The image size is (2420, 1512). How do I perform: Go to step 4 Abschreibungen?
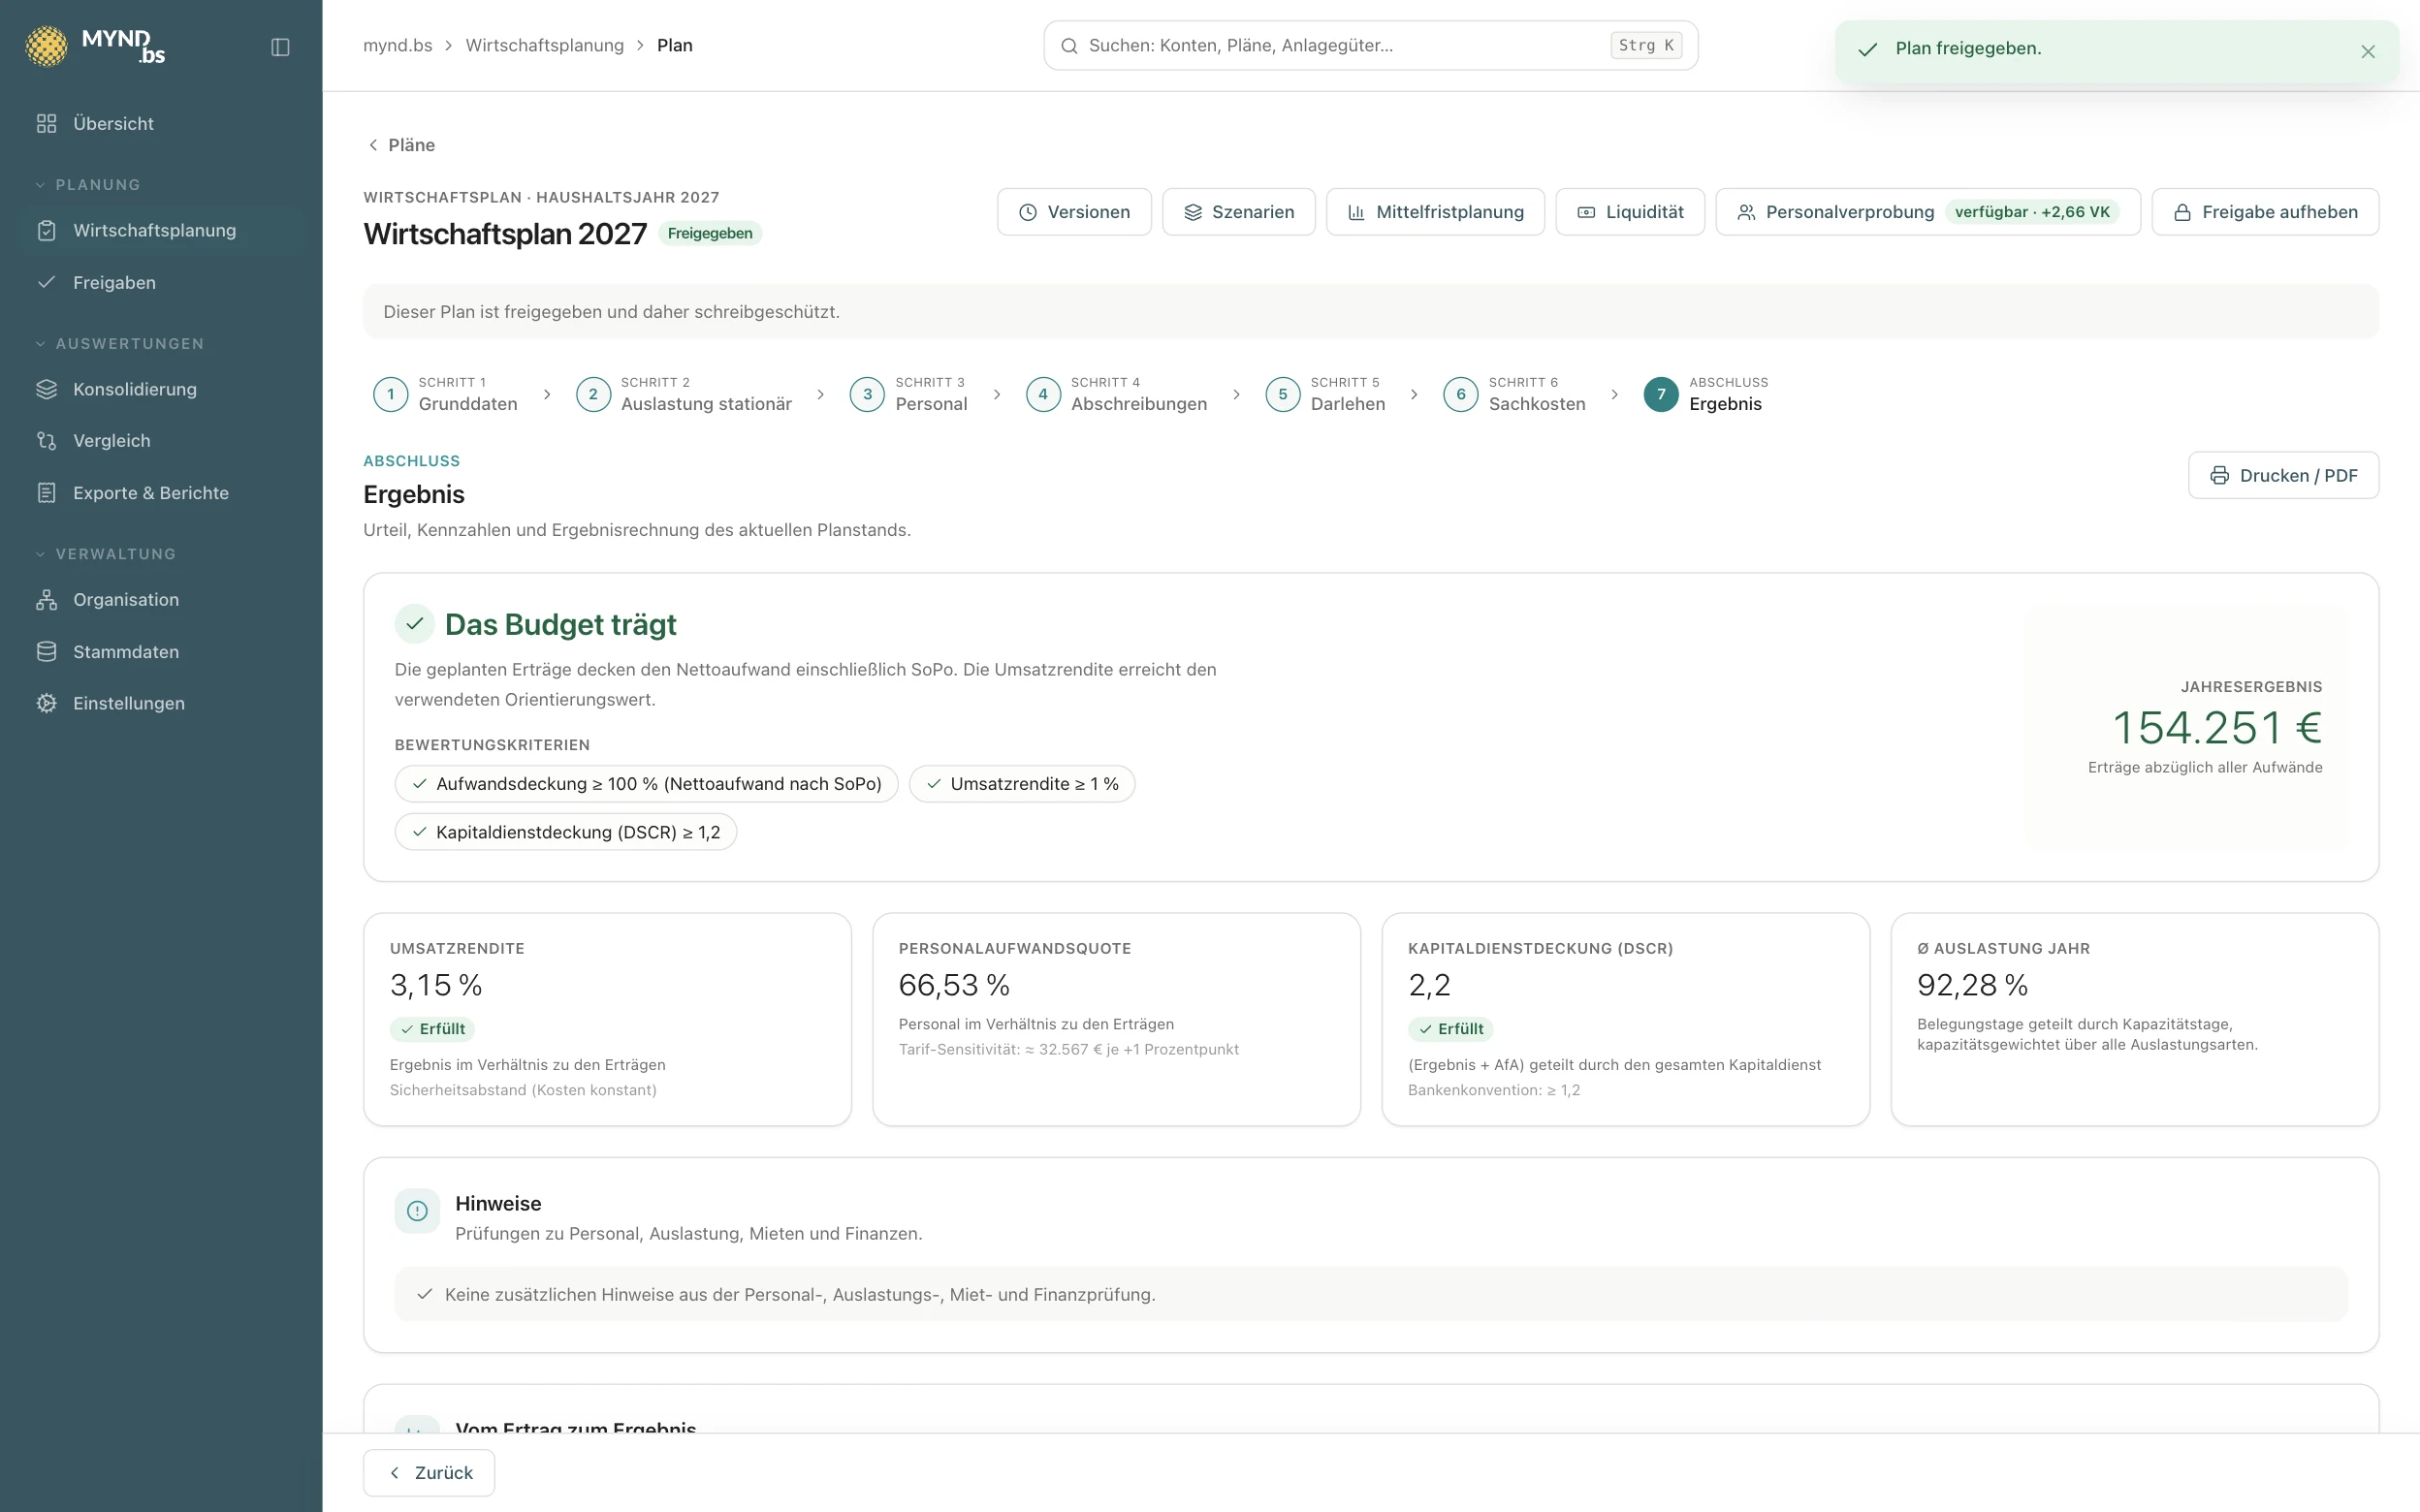pyautogui.click(x=1117, y=394)
